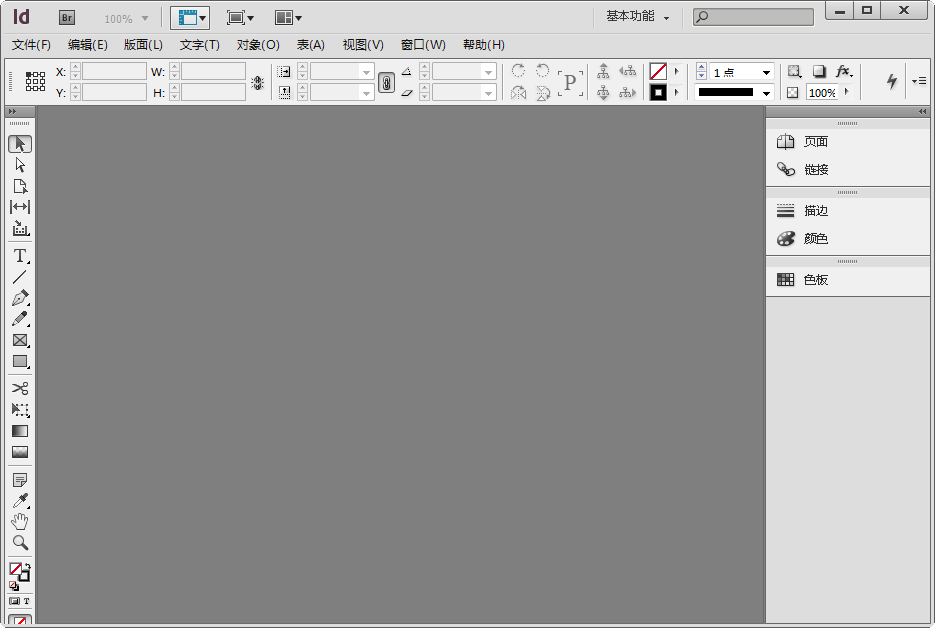Activate the Hand tool

tap(20, 521)
